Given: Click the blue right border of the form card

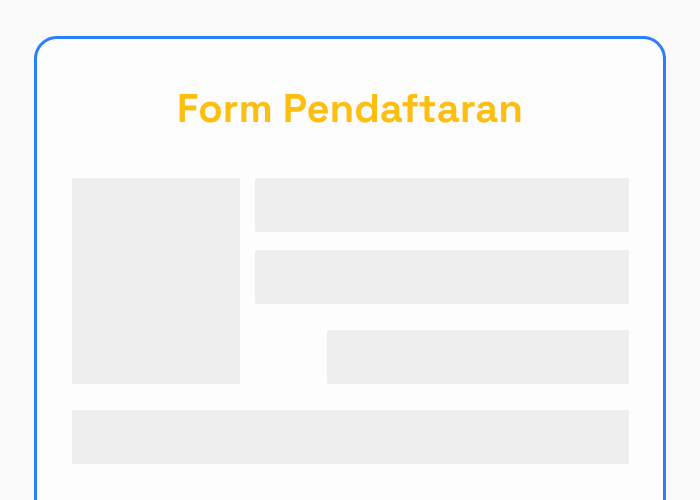Looking at the screenshot, I should [x=664, y=280].
